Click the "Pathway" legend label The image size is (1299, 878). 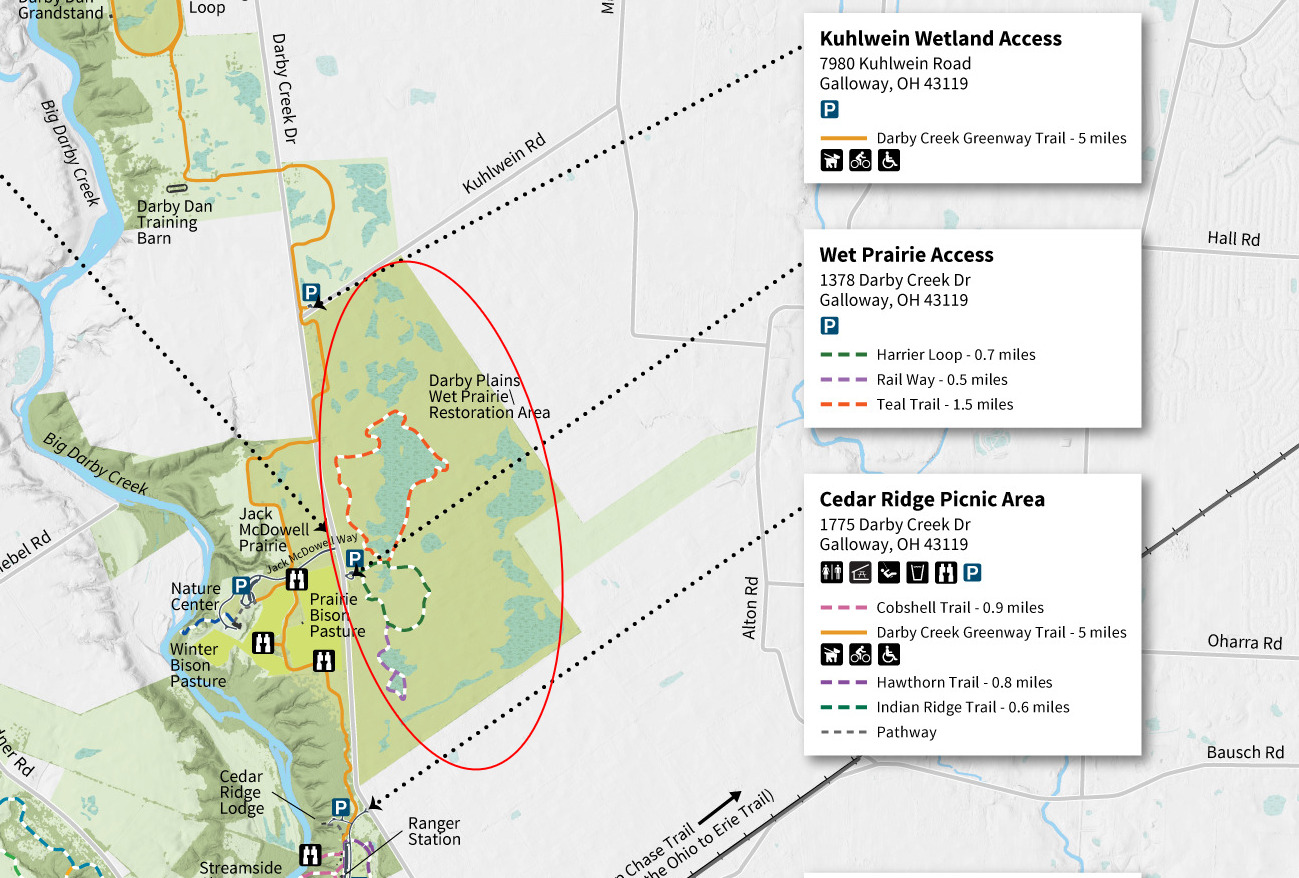click(907, 733)
